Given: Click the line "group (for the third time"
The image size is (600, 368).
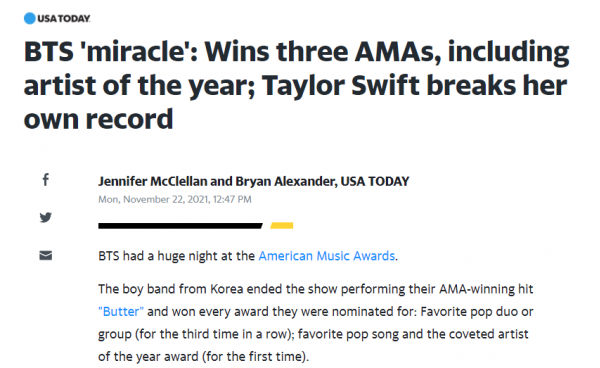Looking at the screenshot, I should (x=313, y=334).
